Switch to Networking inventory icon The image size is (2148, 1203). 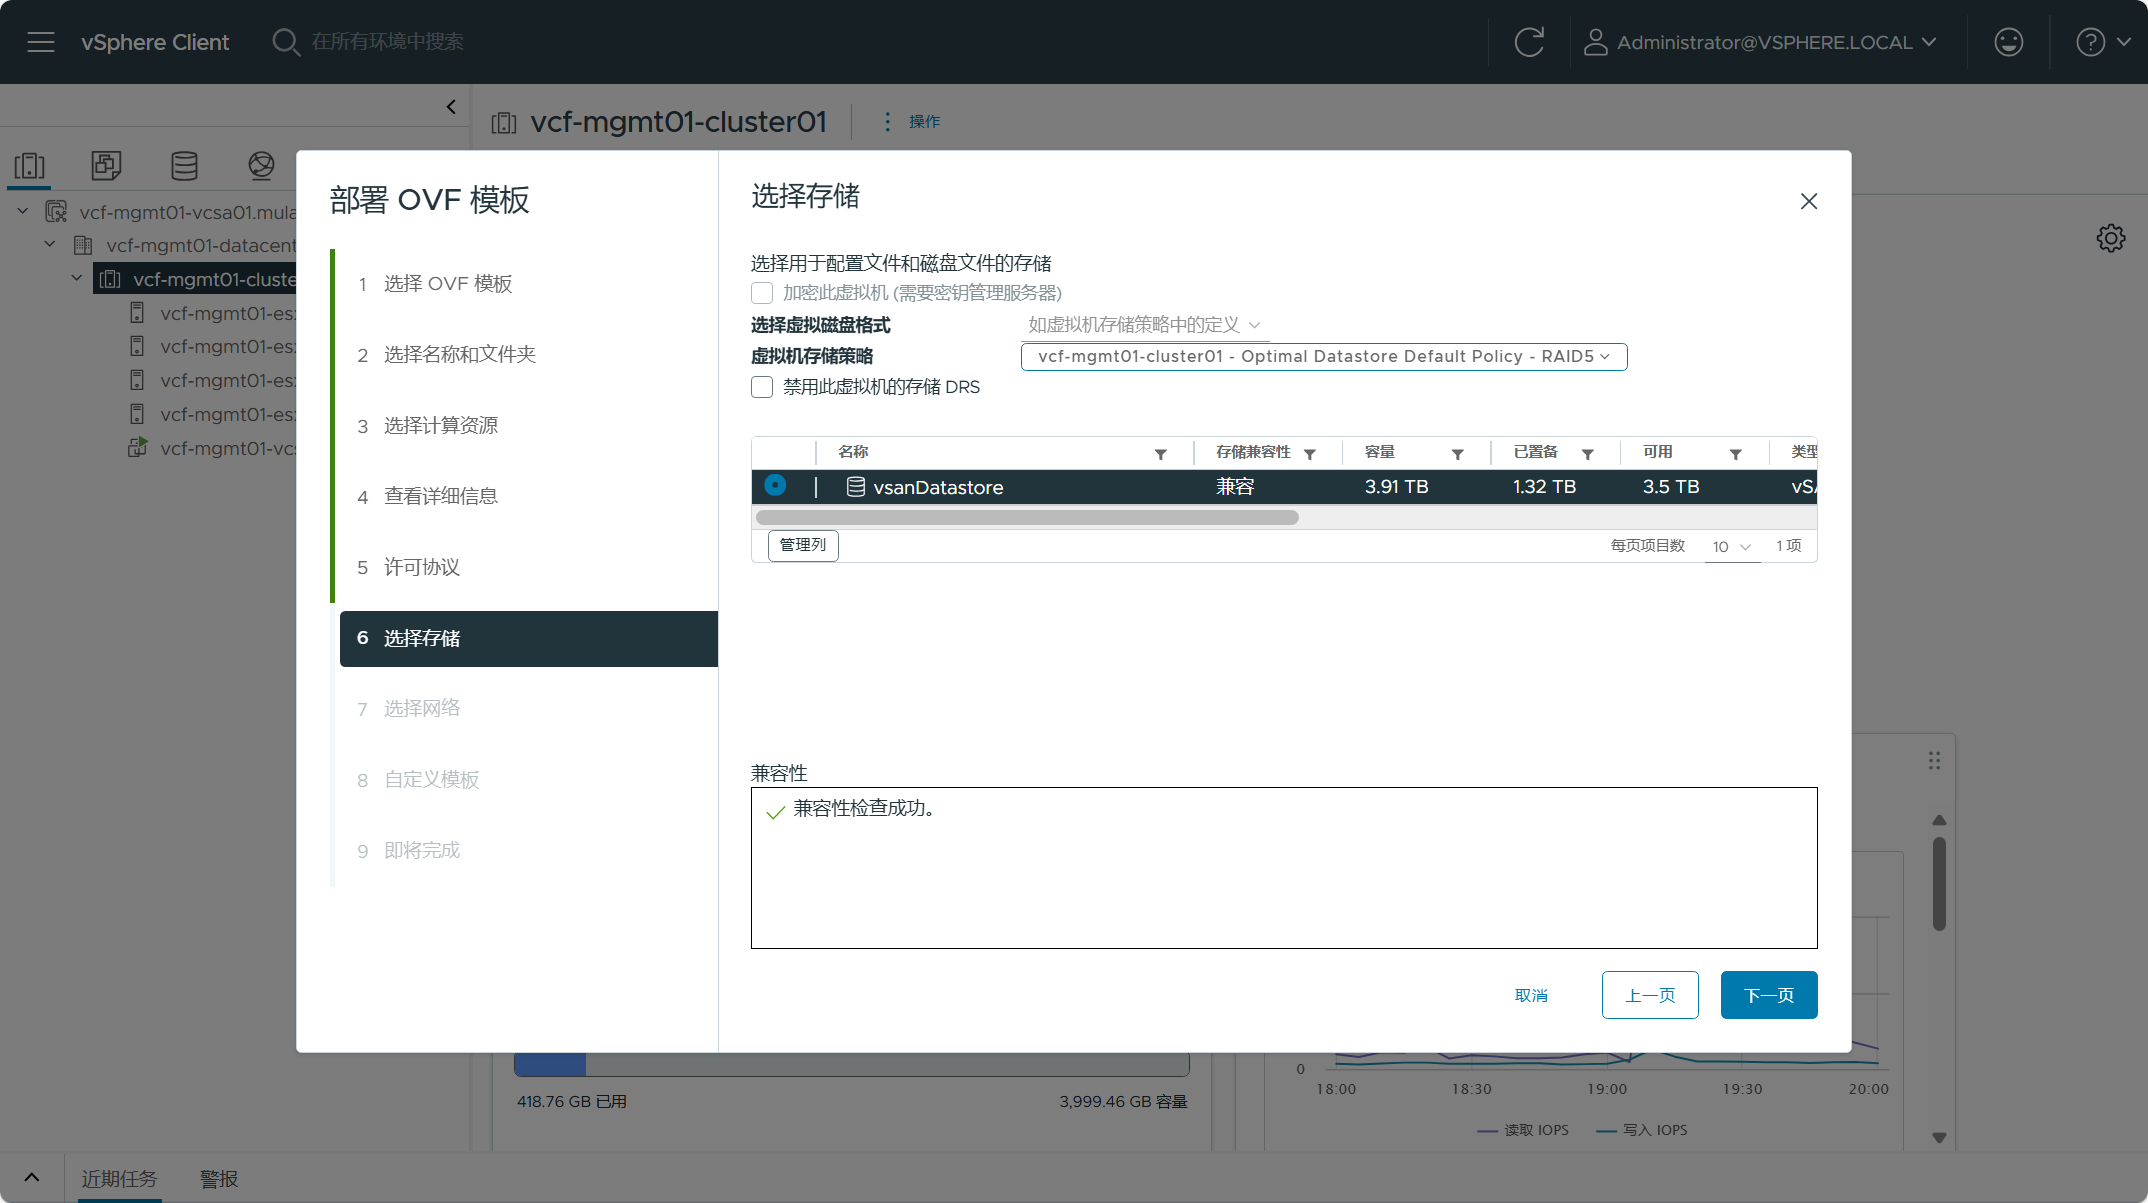[261, 166]
